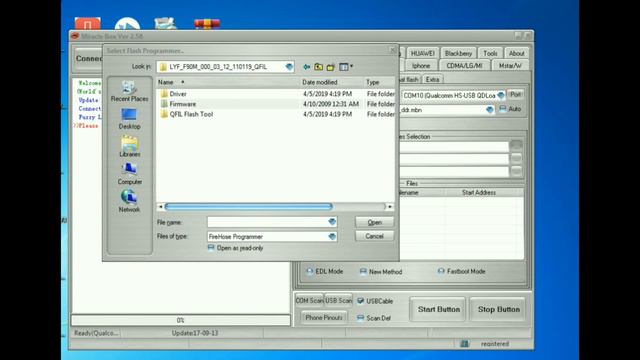The width and height of the screenshot is (640, 360).
Task: Go back using the dialog's back arrow
Action: click(307, 67)
